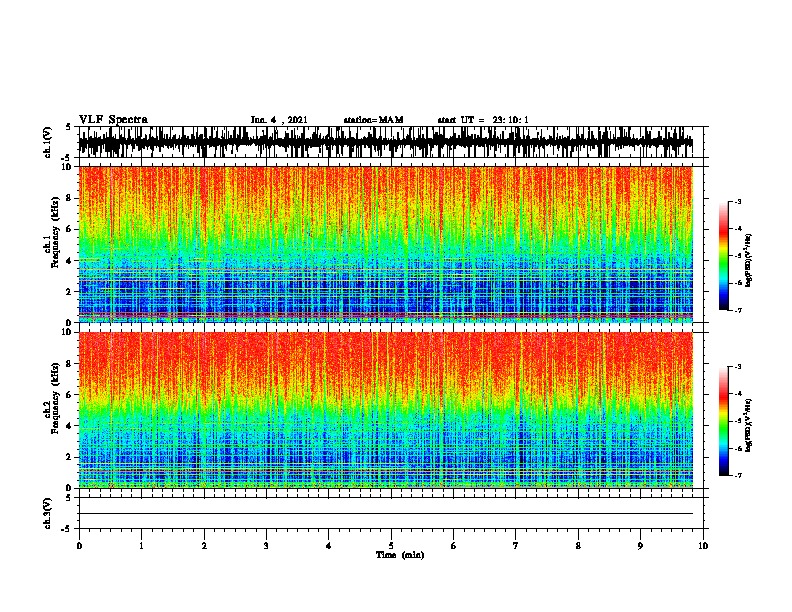
Task: Click the '10' kHz tick on ch.2 axis
Action: 68,332
